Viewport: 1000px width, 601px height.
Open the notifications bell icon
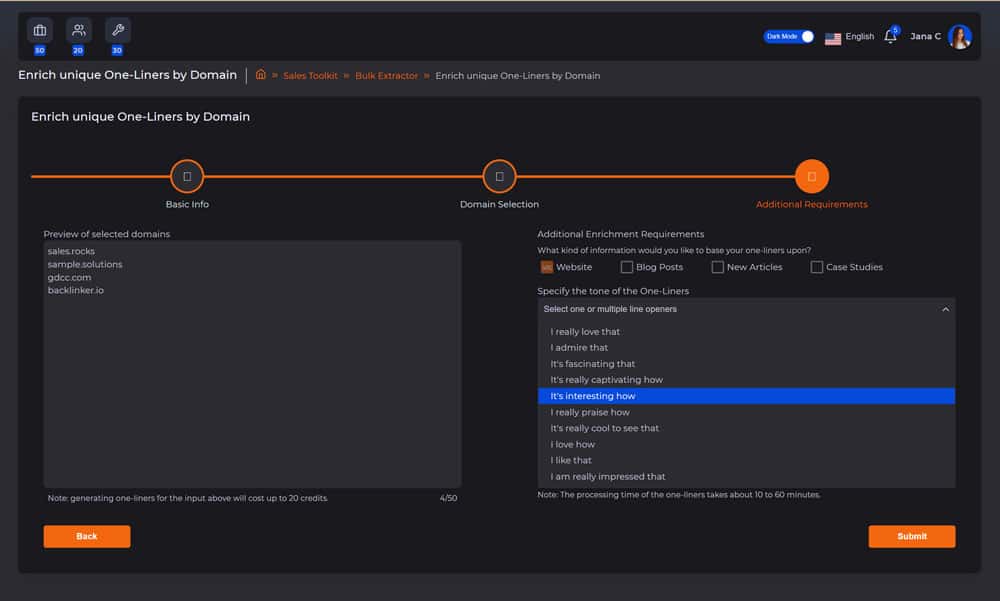click(890, 37)
